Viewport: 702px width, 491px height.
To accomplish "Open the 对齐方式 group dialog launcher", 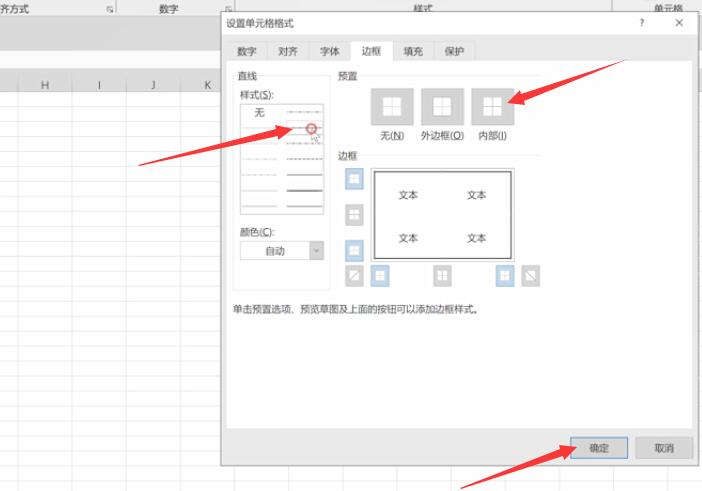I will [110, 9].
